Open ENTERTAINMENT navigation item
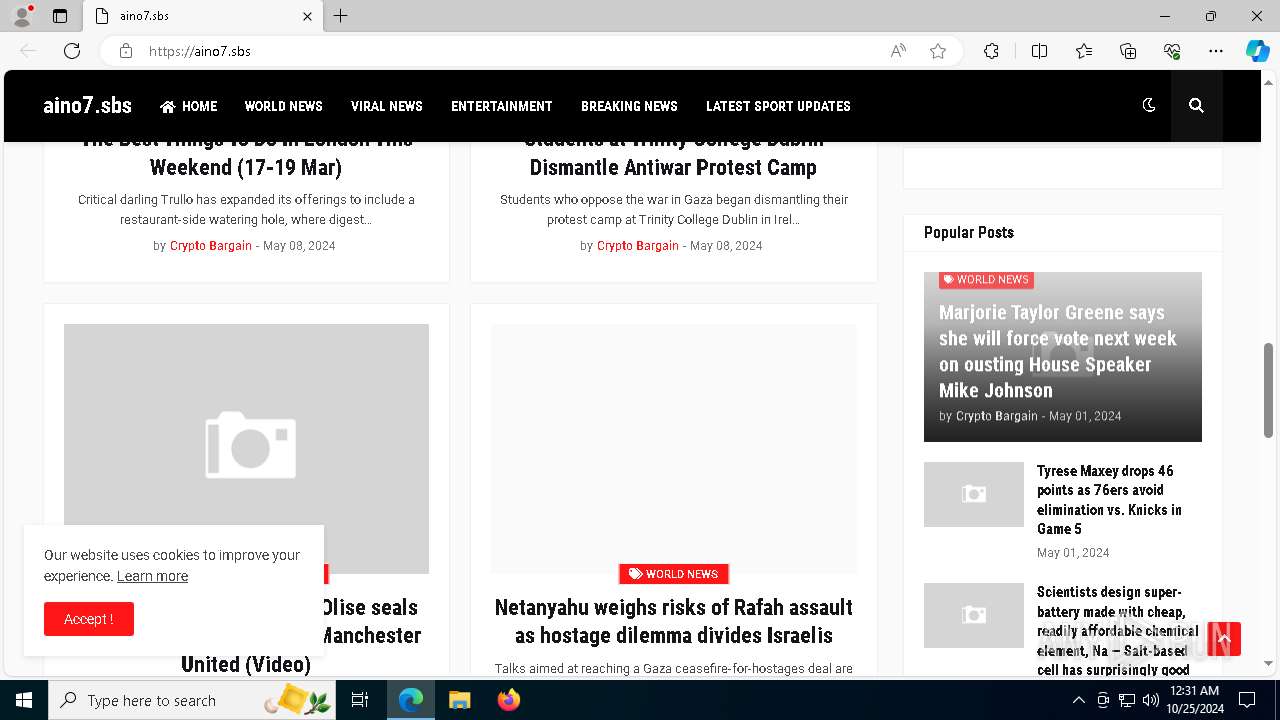The image size is (1280, 720). [x=501, y=106]
